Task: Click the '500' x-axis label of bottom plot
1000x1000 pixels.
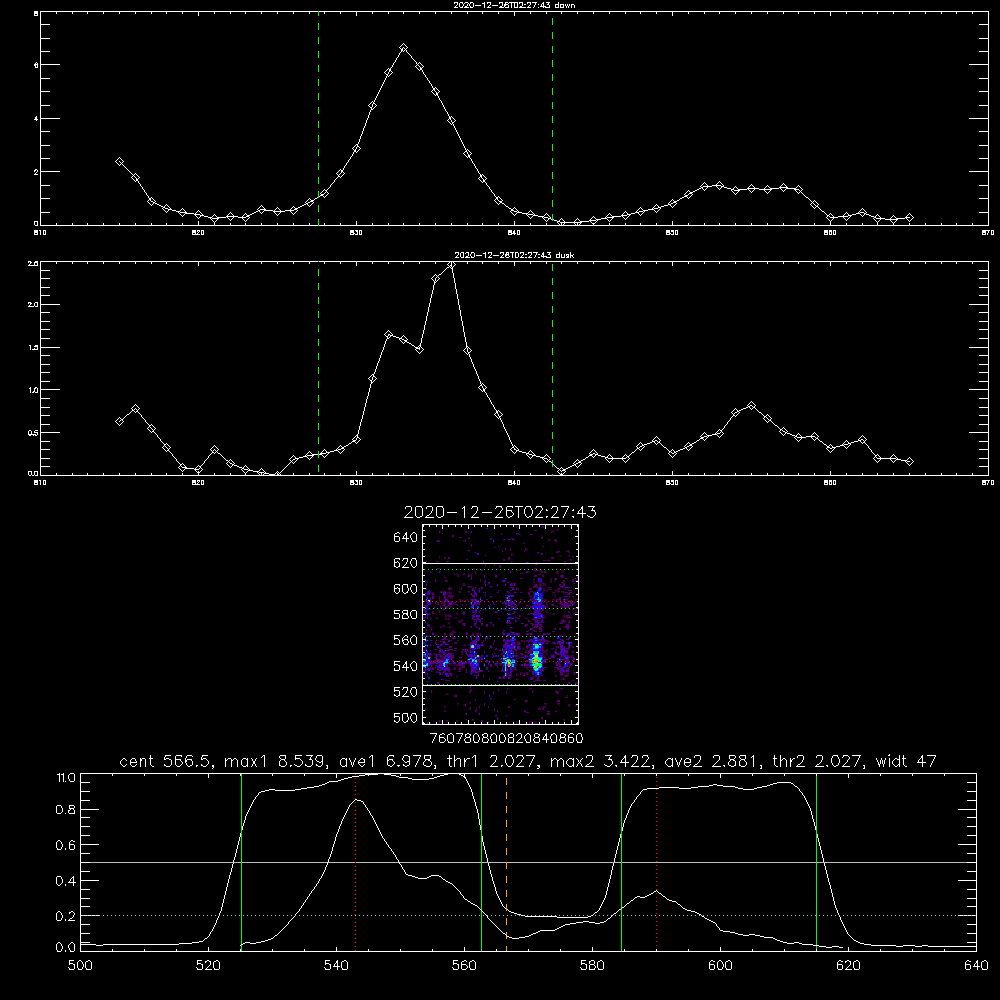Action: [80, 966]
